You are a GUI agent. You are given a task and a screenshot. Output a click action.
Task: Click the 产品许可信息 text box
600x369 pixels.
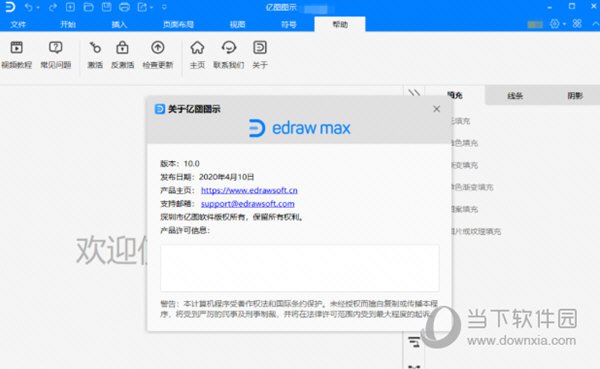[x=300, y=268]
